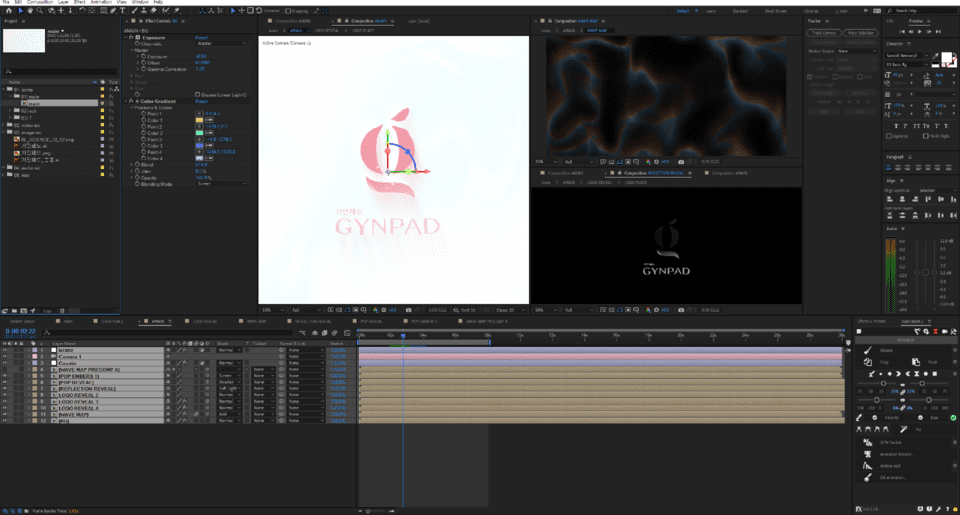The image size is (960, 515).
Task: Open Motion Source dropdown in Tracker panel
Action: pyautogui.click(x=857, y=51)
